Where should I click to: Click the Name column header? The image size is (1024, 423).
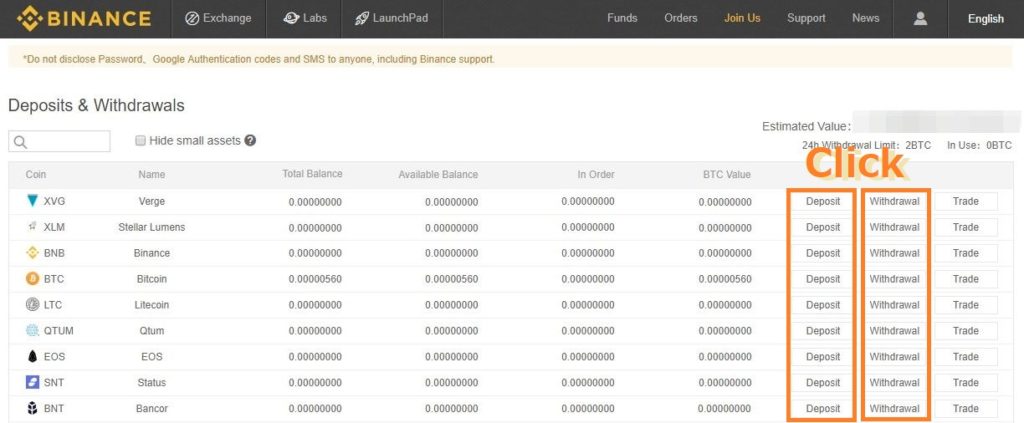click(x=152, y=174)
